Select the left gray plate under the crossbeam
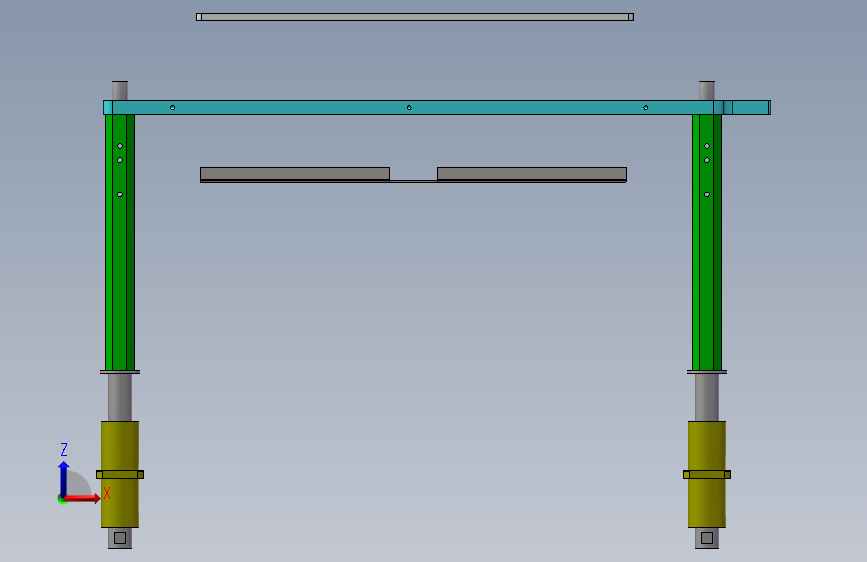The image size is (867, 562). click(x=295, y=174)
